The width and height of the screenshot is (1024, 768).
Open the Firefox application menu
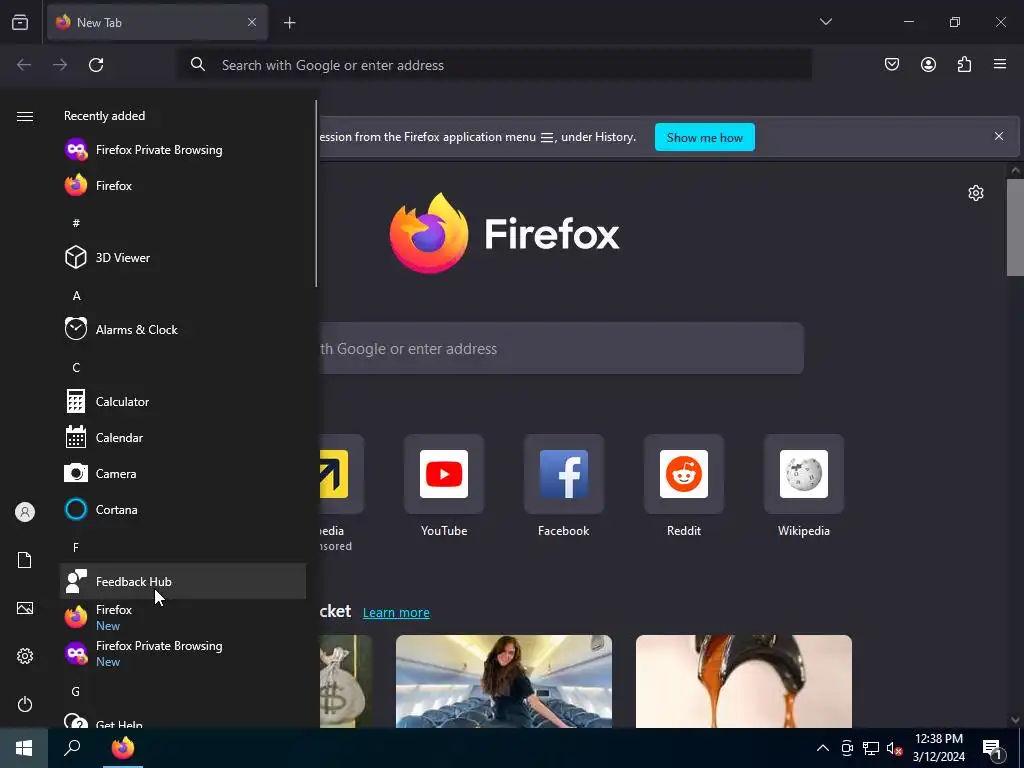[x=1000, y=64]
